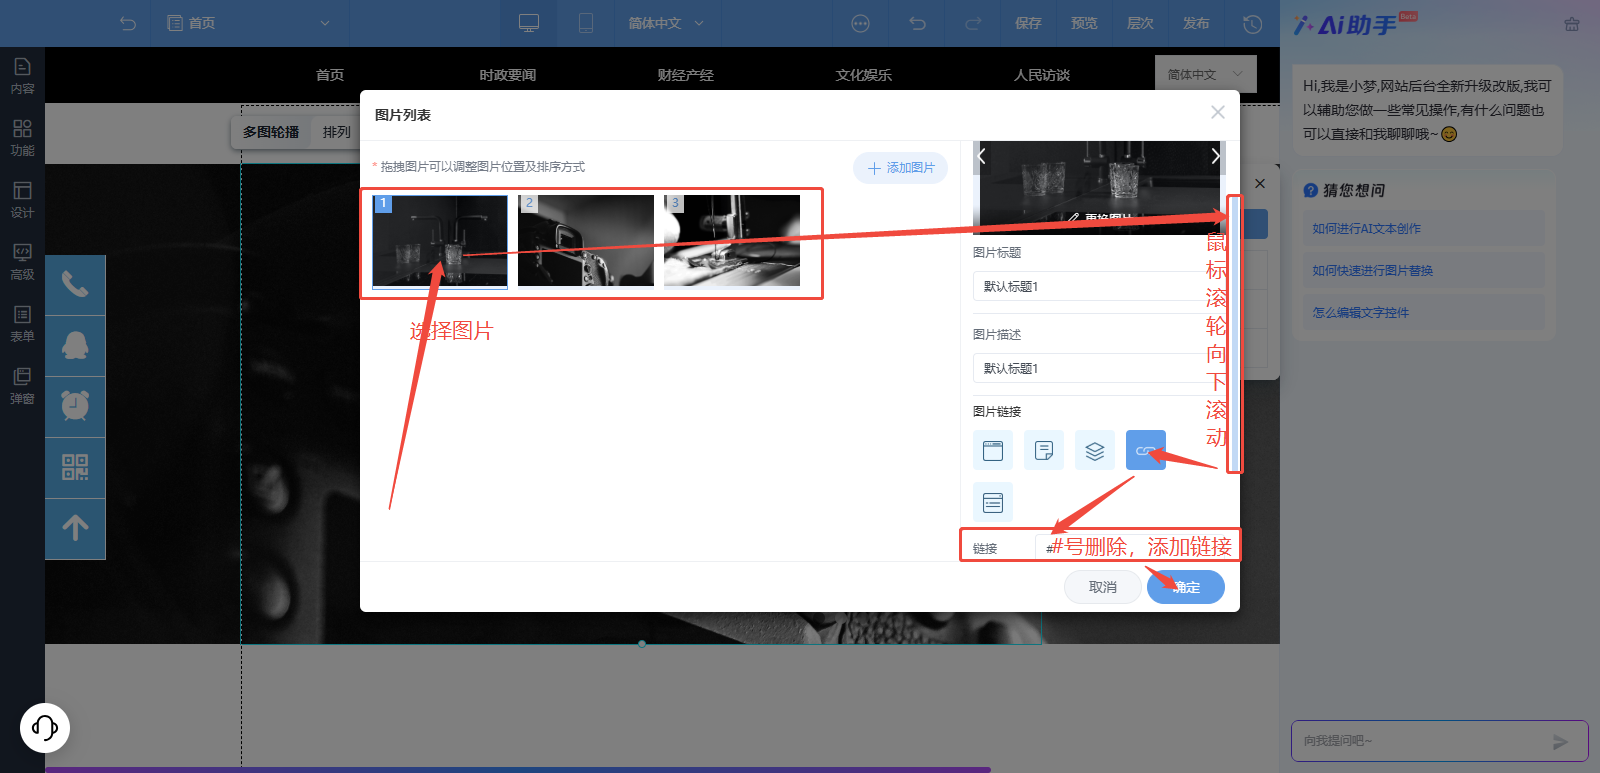Click the alarm clock floating icon
1600x773 pixels.
pyautogui.click(x=75, y=407)
